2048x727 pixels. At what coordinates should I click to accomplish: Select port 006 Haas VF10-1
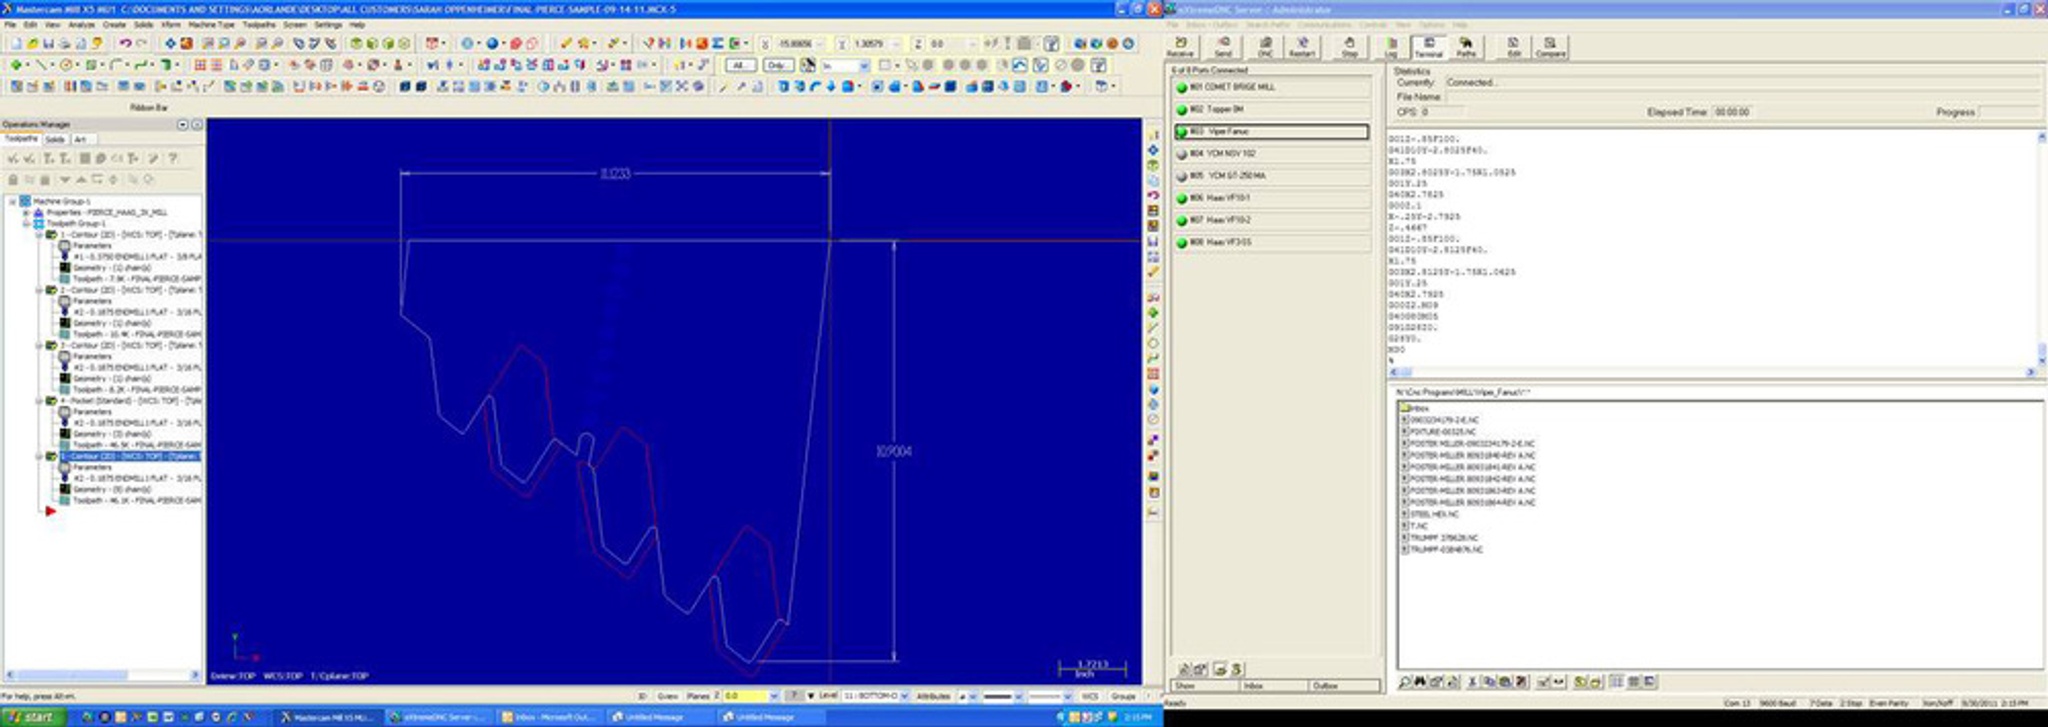[x=1271, y=198]
